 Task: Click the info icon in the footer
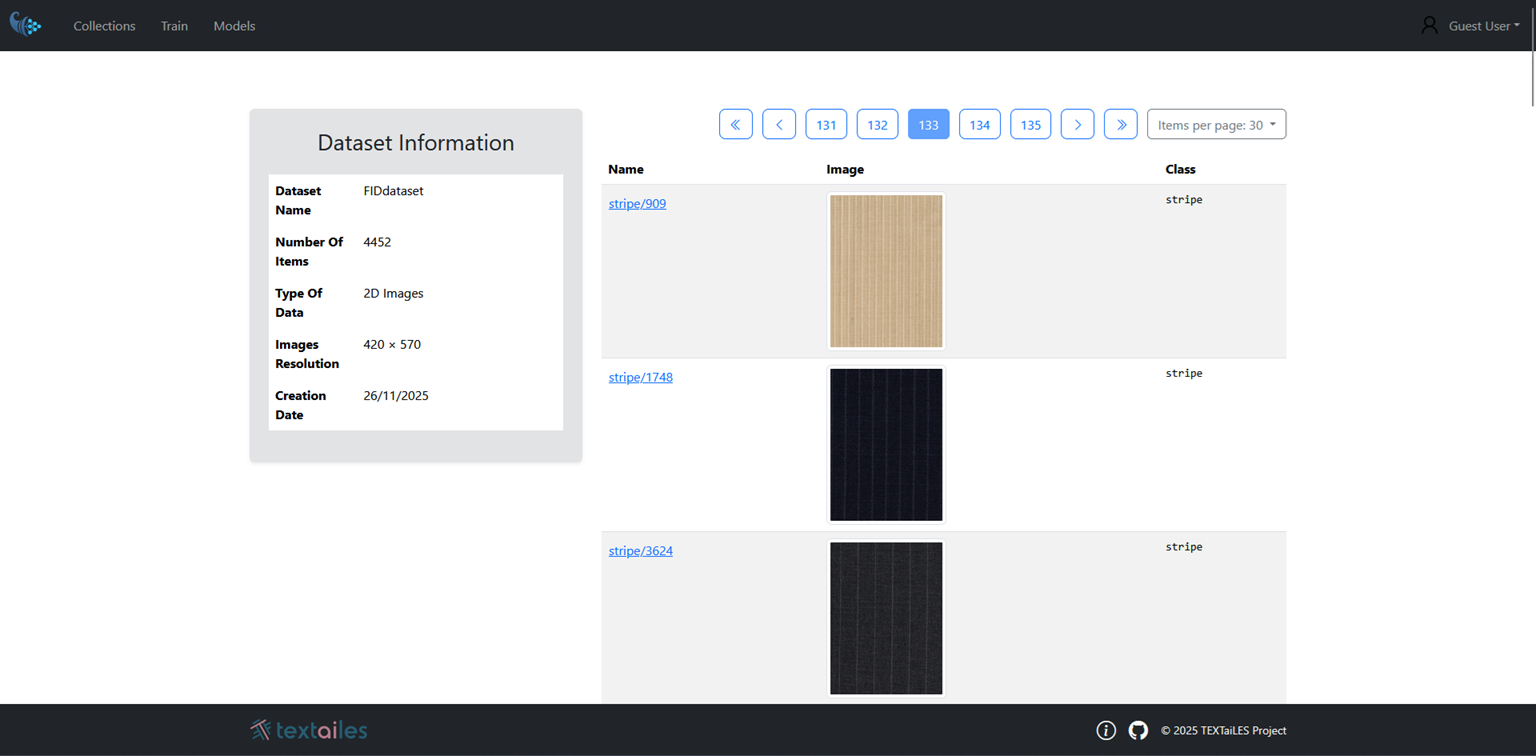point(1106,730)
